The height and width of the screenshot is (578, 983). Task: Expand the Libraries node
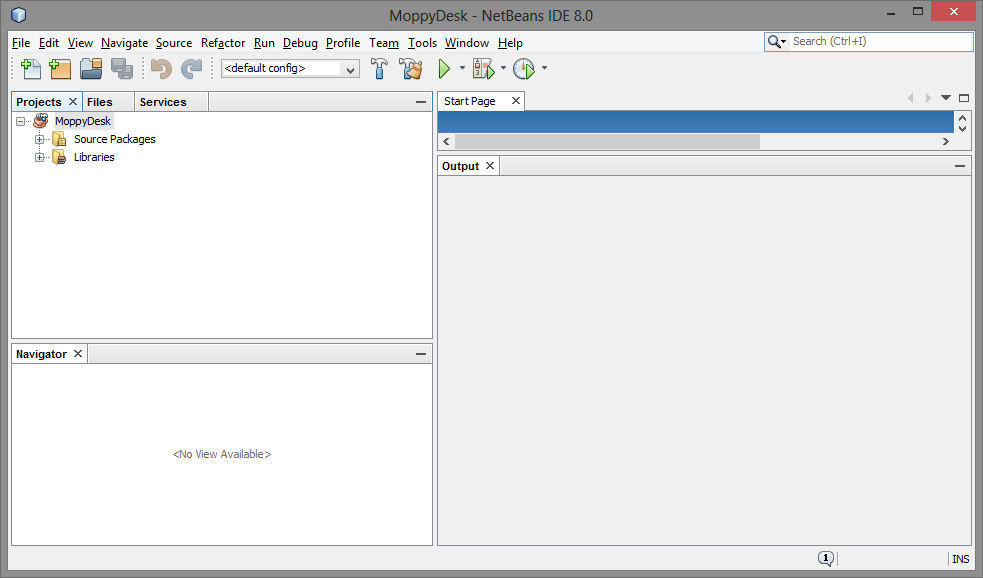[x=39, y=157]
